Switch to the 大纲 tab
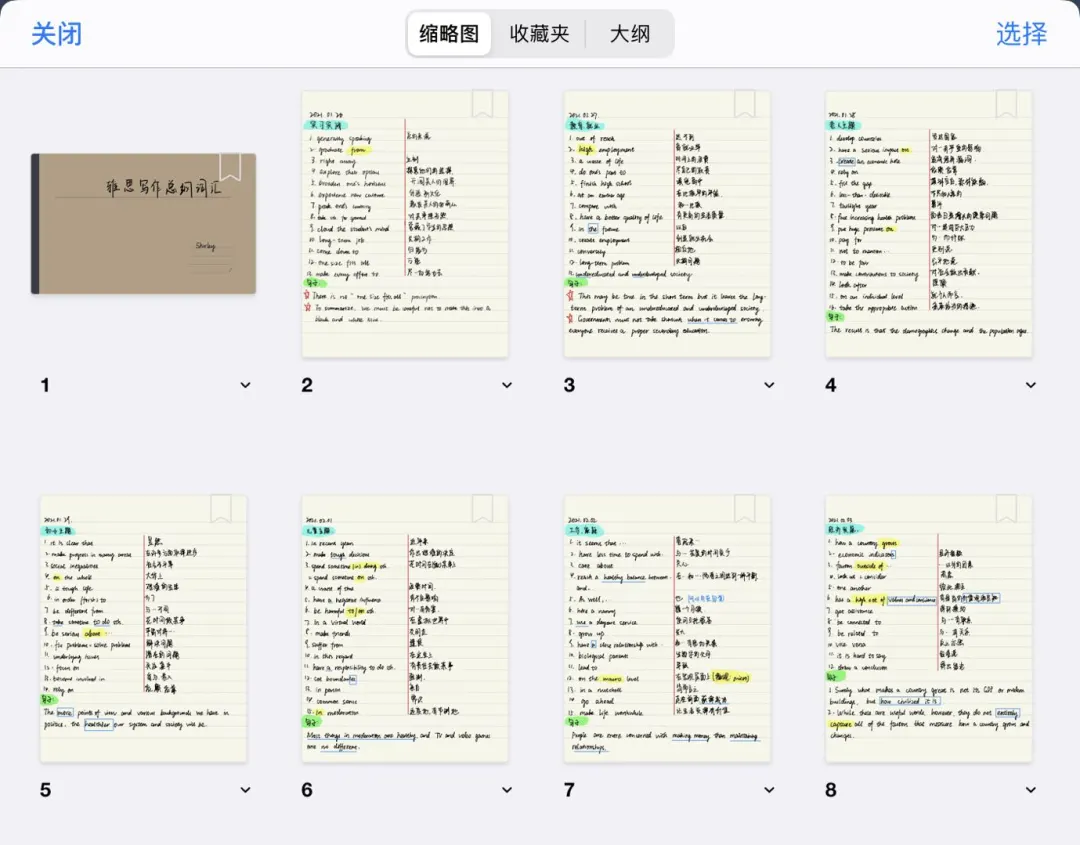 pos(630,34)
